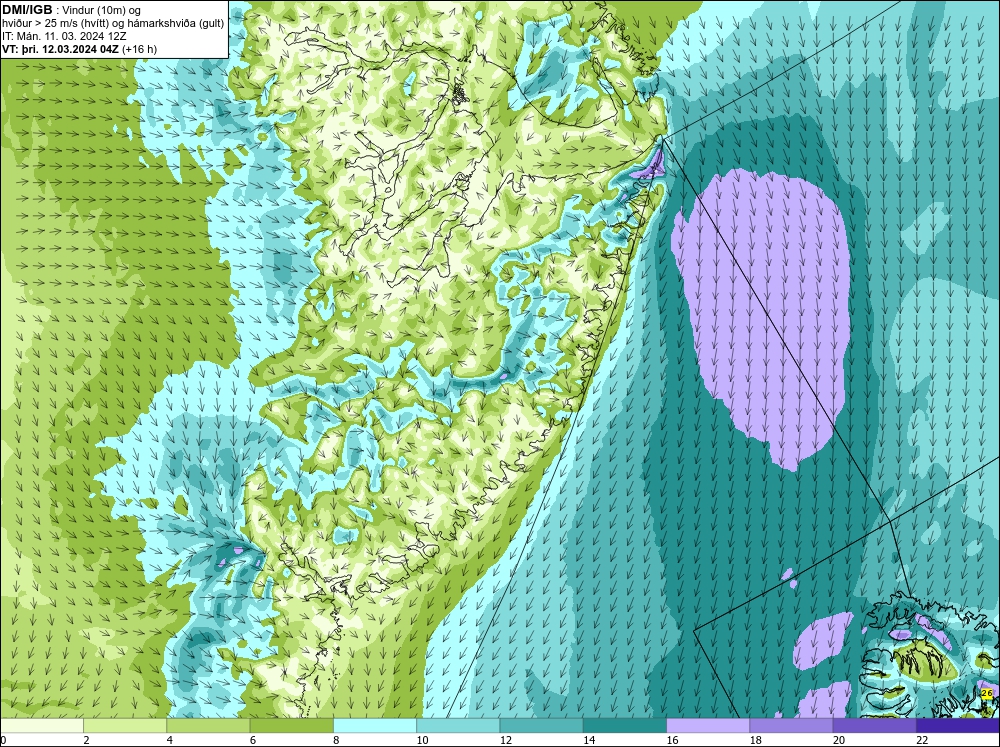Image resolution: width=1000 pixels, height=747 pixels.
Task: Click the legend scale label 4
Action: [x=169, y=740]
